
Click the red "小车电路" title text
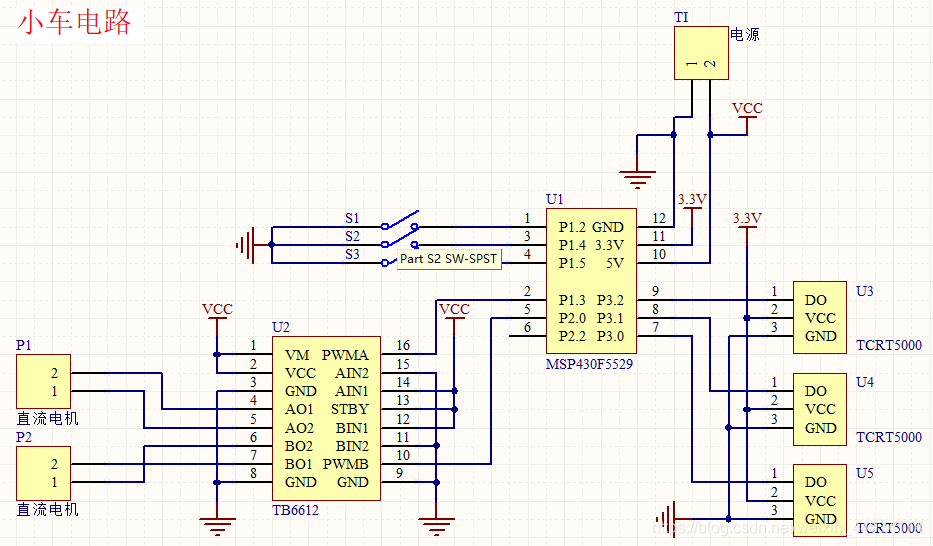tap(74, 23)
